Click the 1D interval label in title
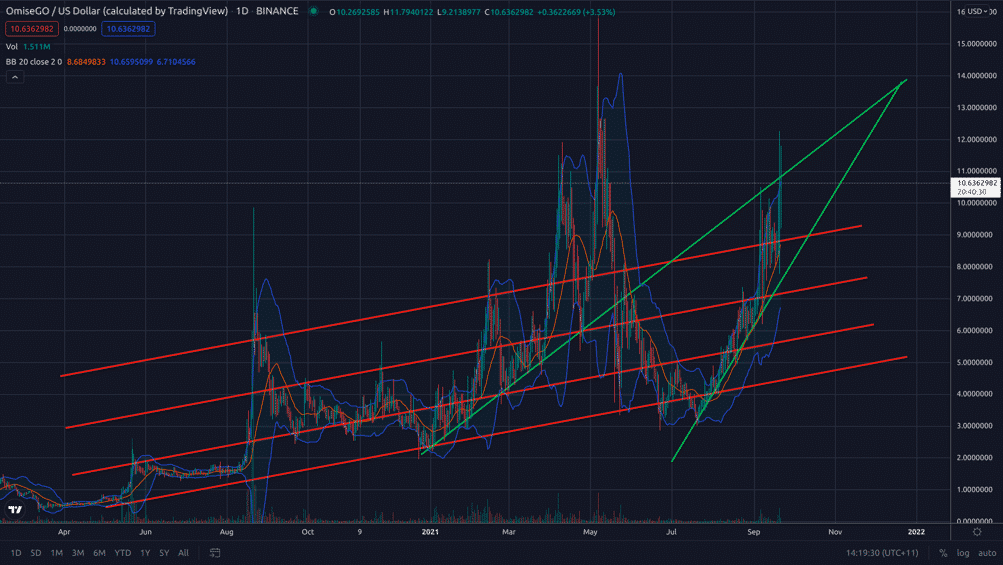Screen dimensions: 1003x565 pos(242,11)
